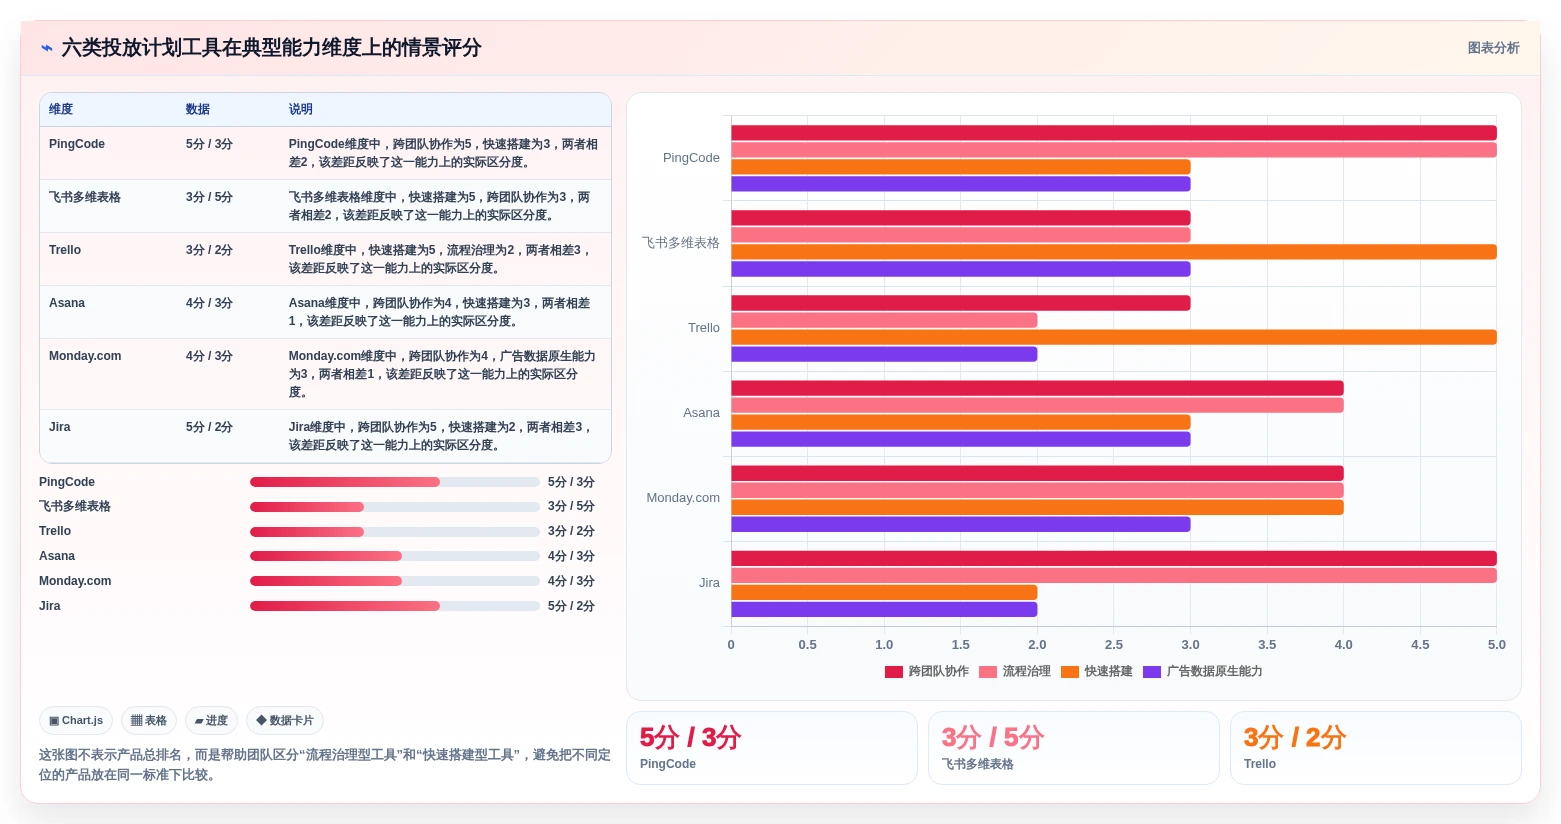This screenshot has width=1561, height=824.
Task: Select the 数据卡片 tag chip
Action: click(285, 720)
